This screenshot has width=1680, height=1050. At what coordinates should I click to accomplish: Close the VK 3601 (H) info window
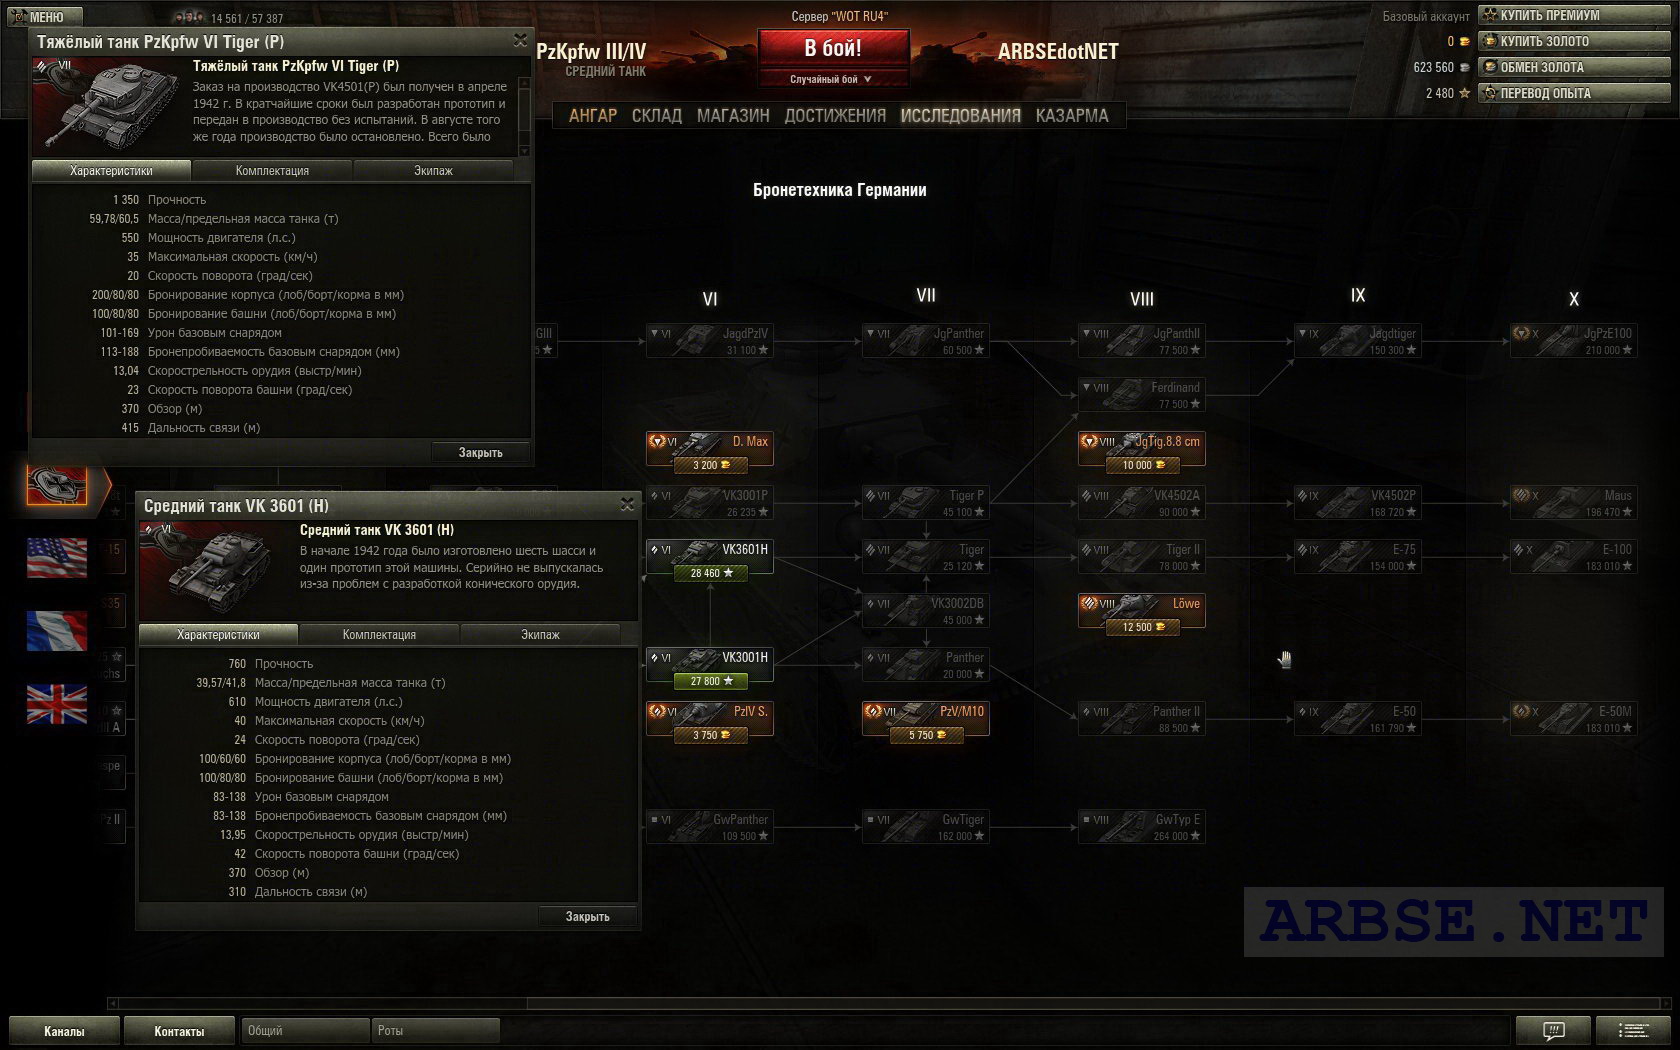(627, 504)
